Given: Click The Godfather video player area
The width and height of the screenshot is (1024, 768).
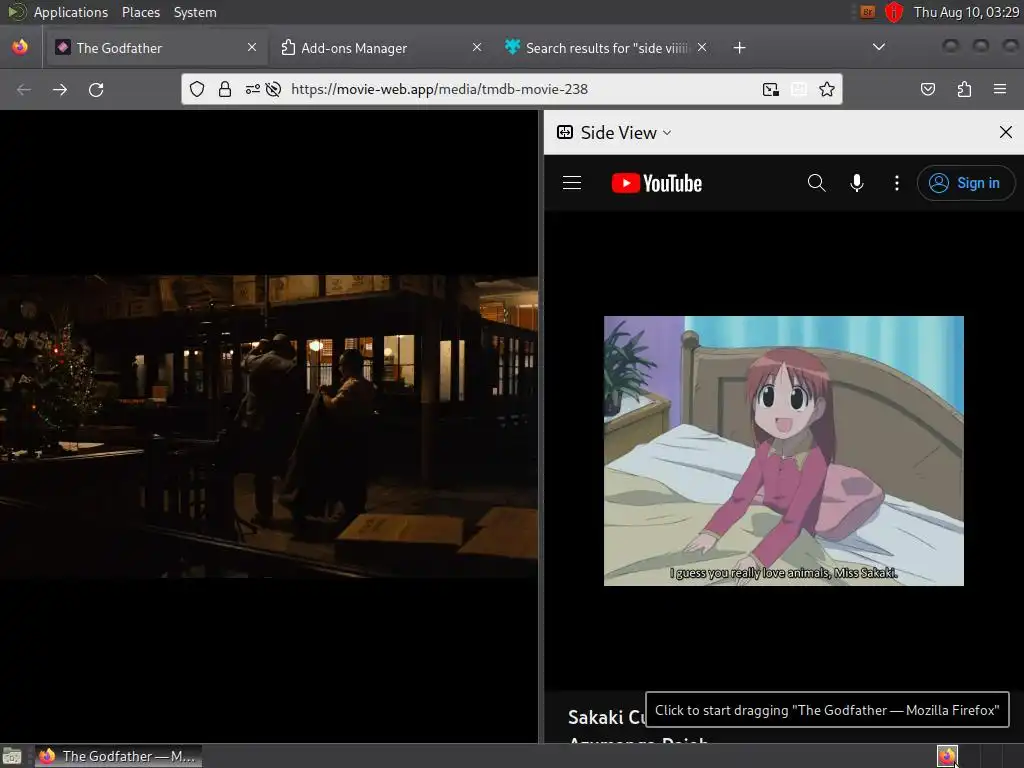Looking at the screenshot, I should (269, 426).
